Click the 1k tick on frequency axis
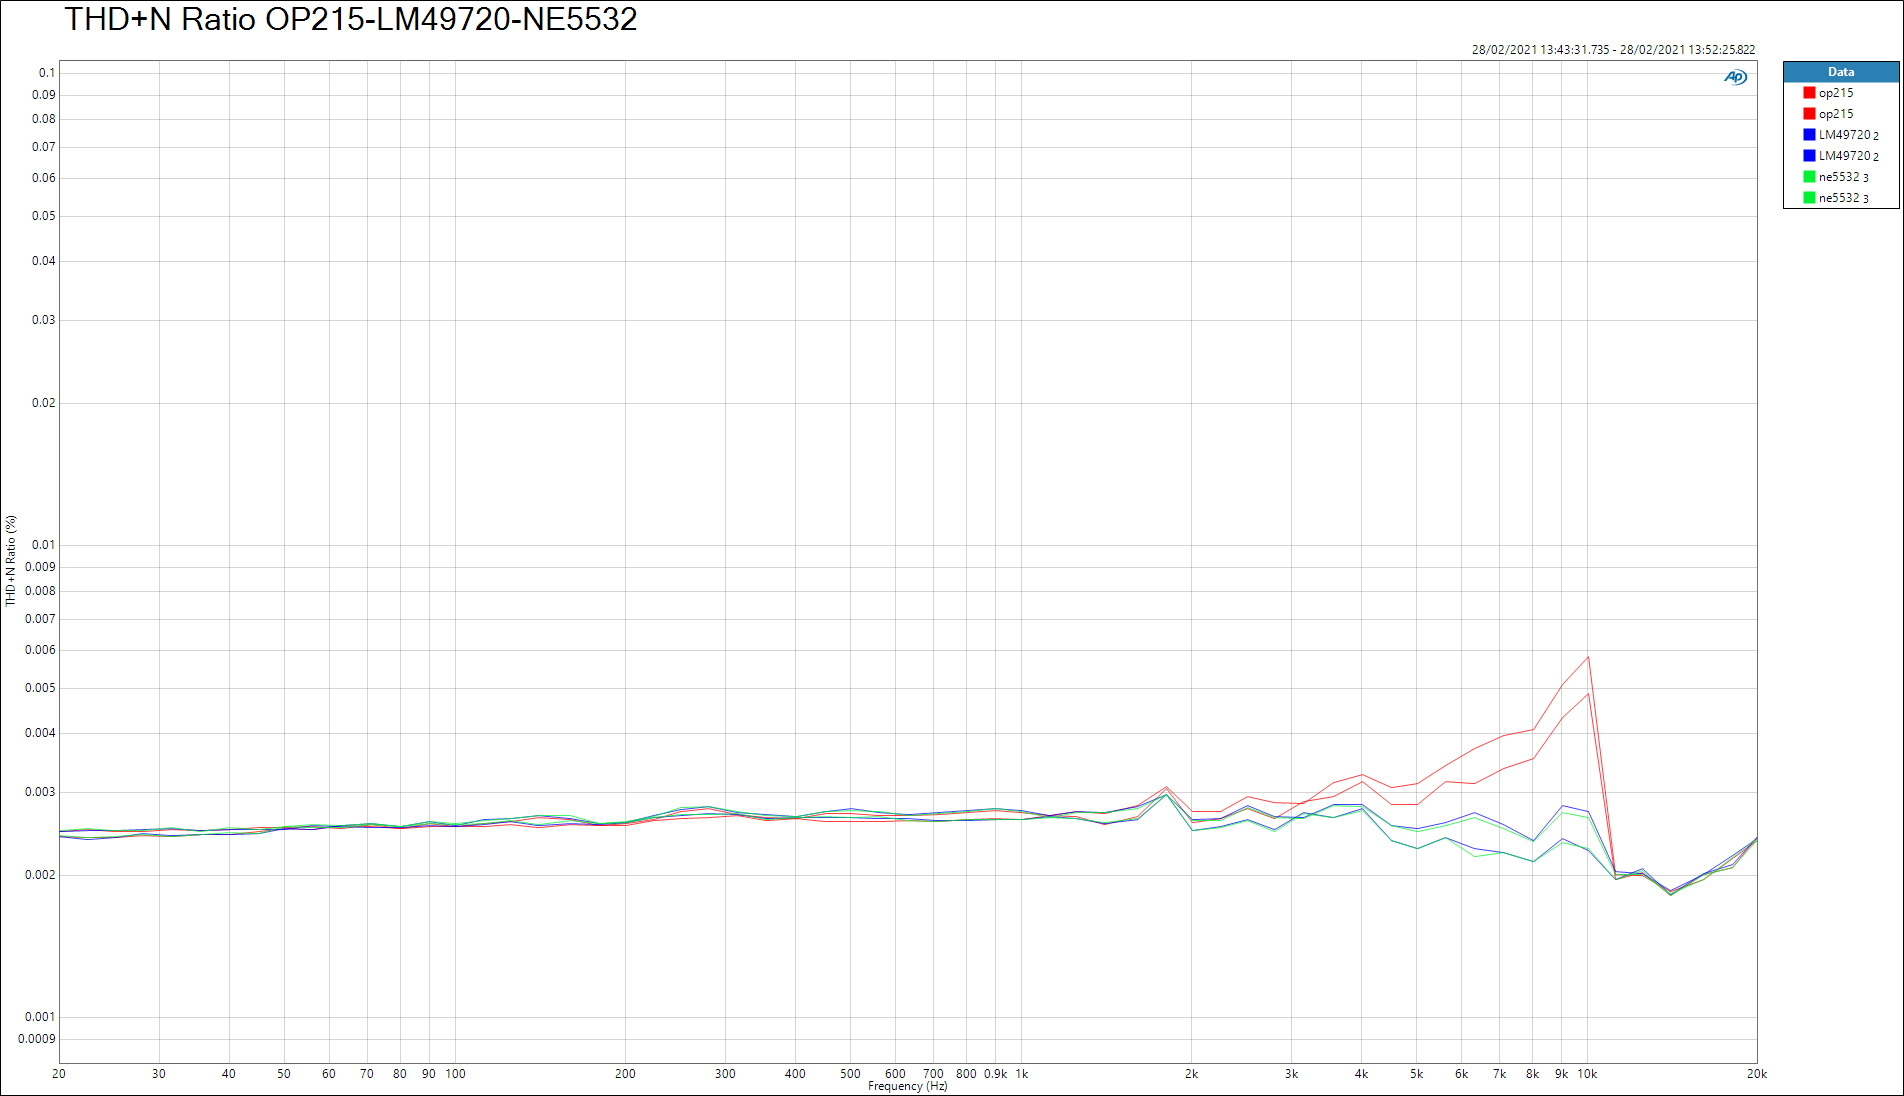This screenshot has height=1096, width=1904. click(x=1021, y=1074)
